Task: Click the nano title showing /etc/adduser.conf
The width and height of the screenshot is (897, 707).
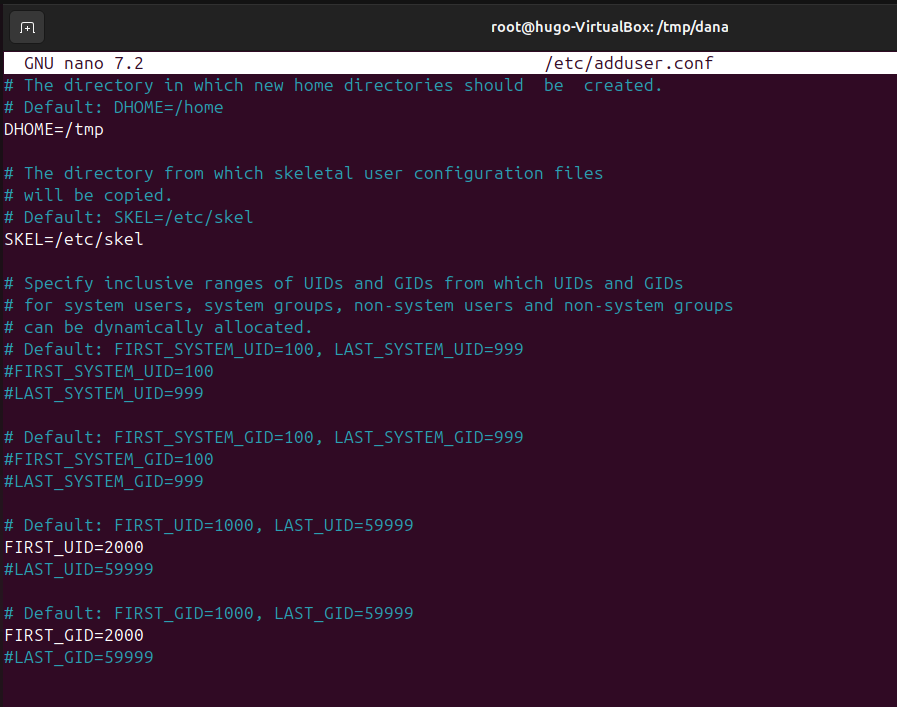Action: click(x=628, y=62)
